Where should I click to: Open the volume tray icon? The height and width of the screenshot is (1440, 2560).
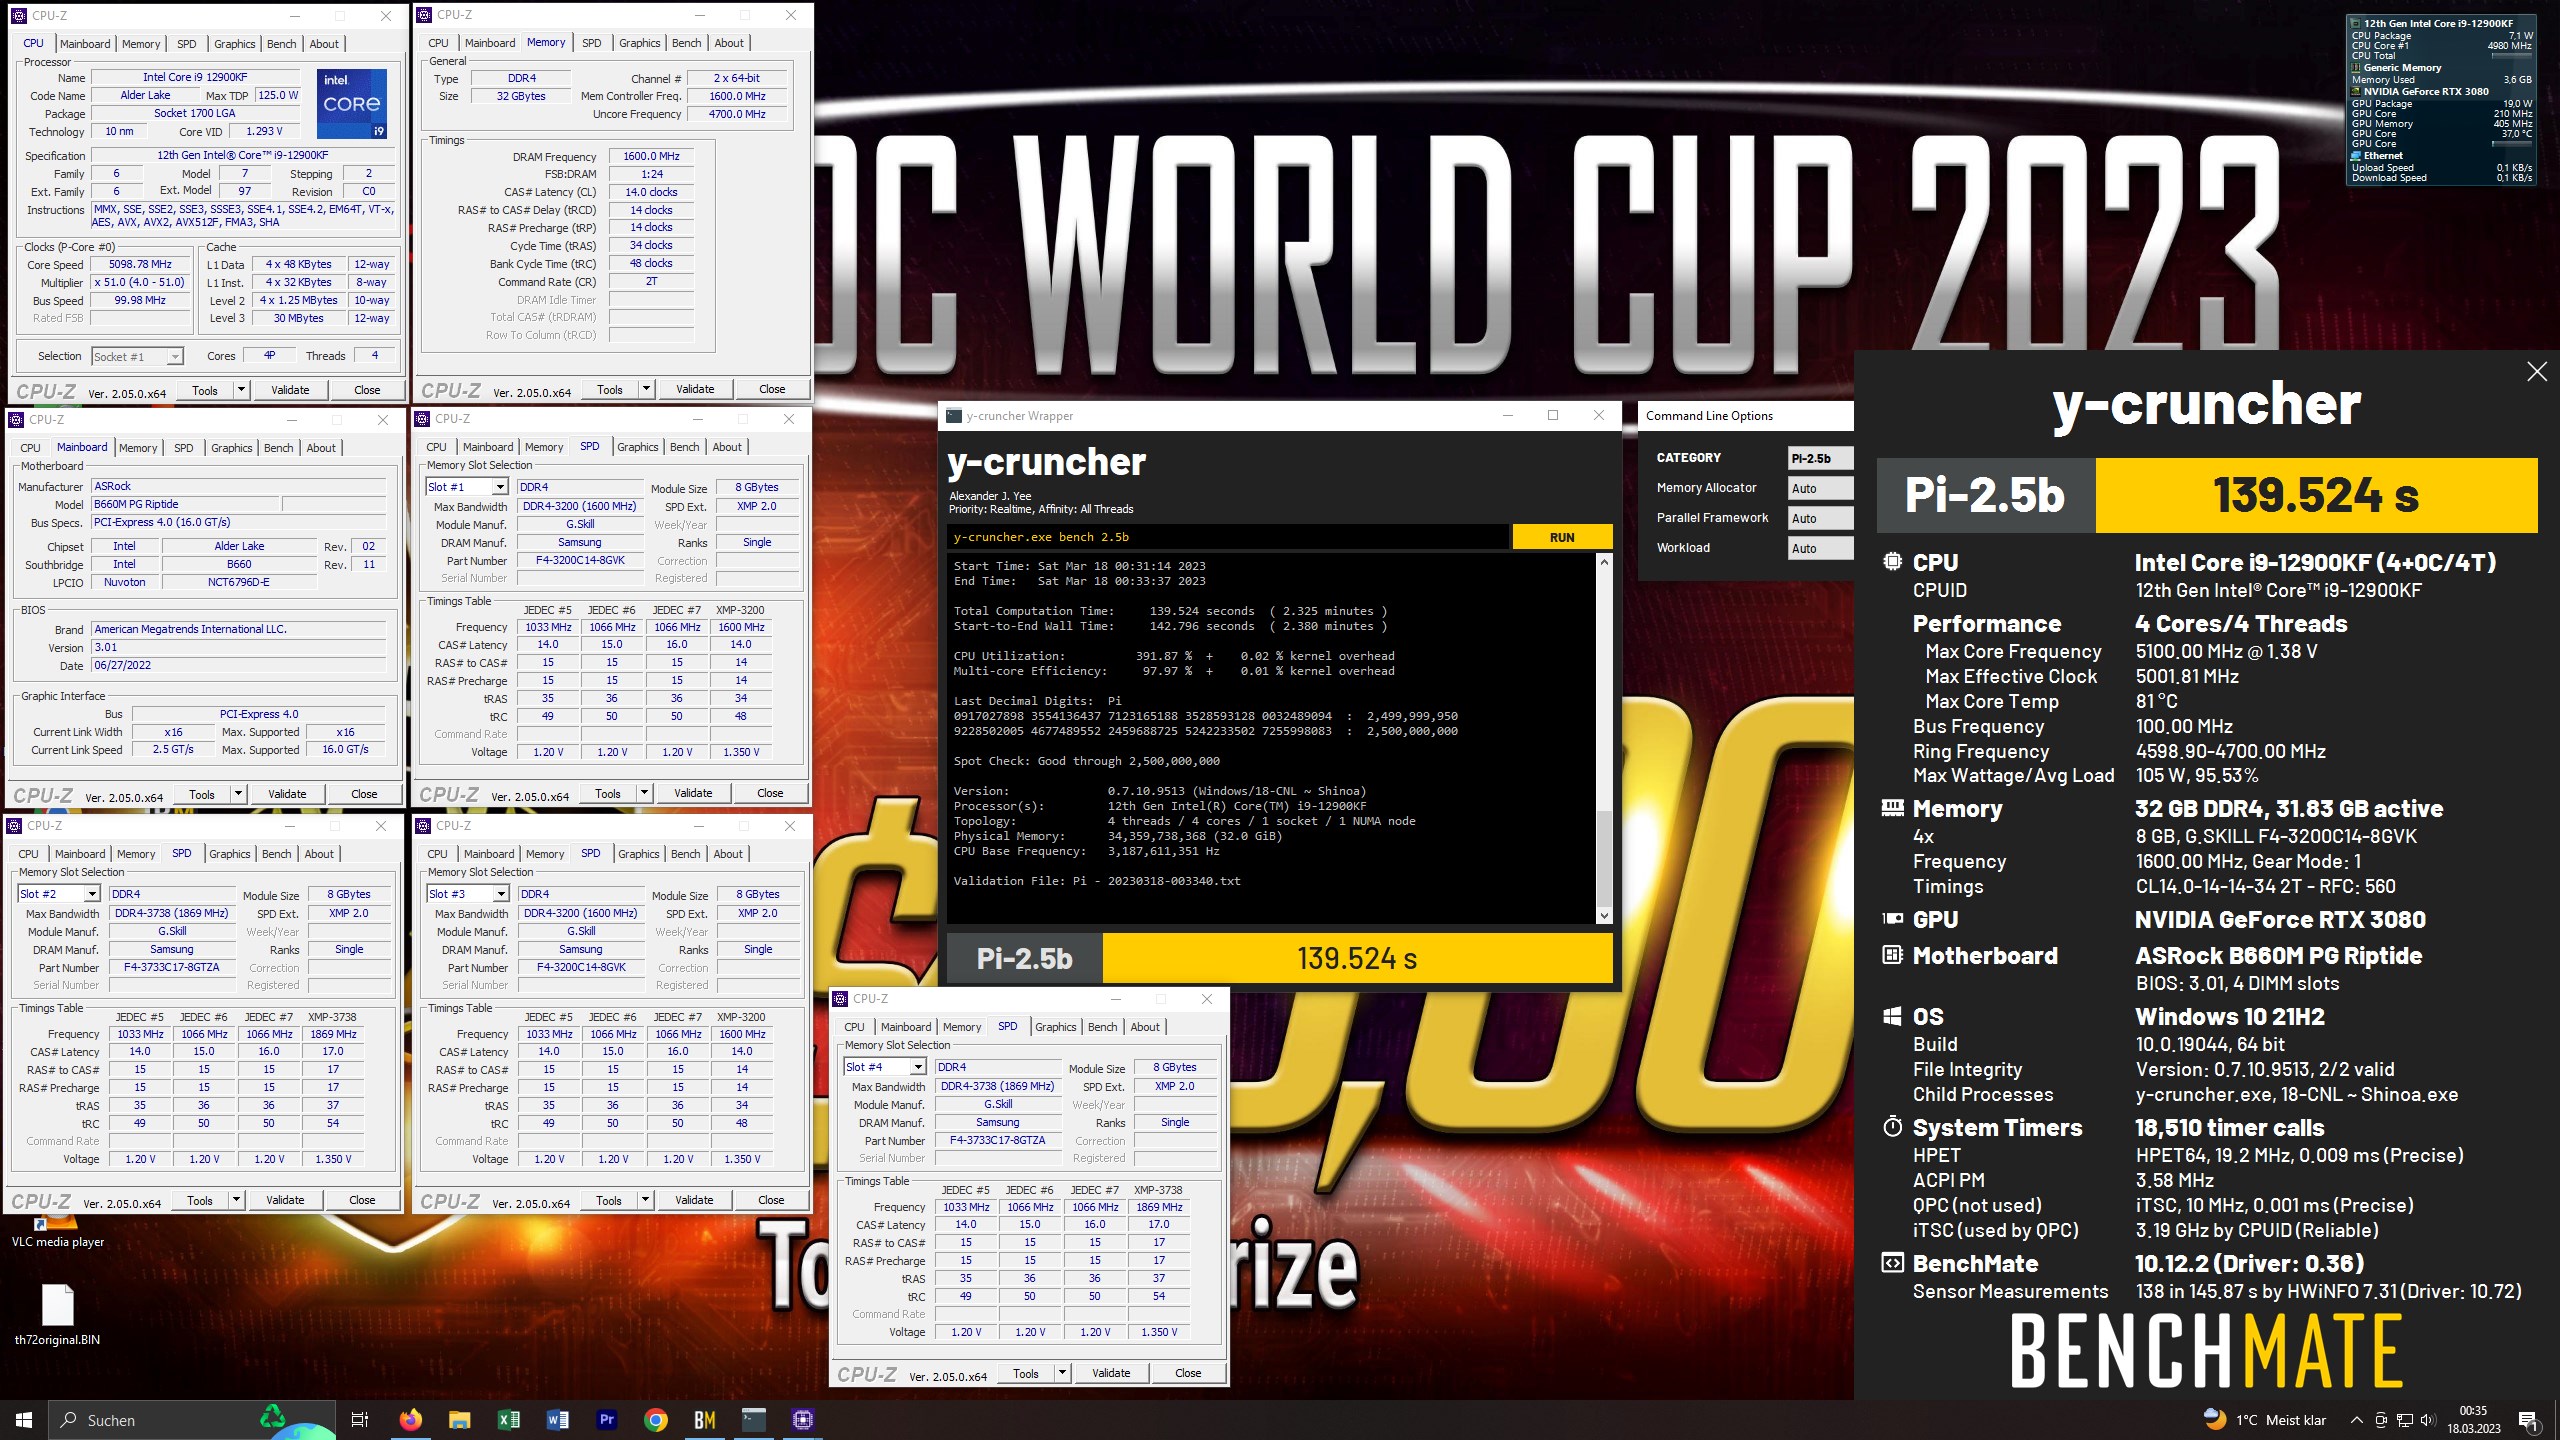[2427, 1420]
